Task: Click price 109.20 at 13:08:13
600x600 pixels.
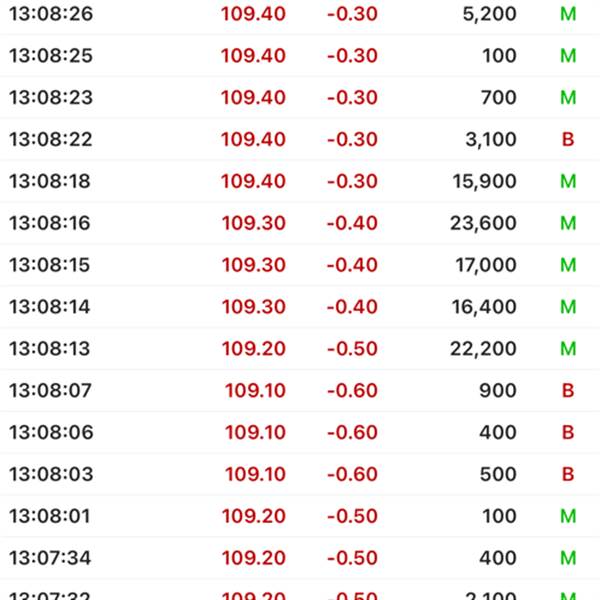Action: (x=254, y=349)
